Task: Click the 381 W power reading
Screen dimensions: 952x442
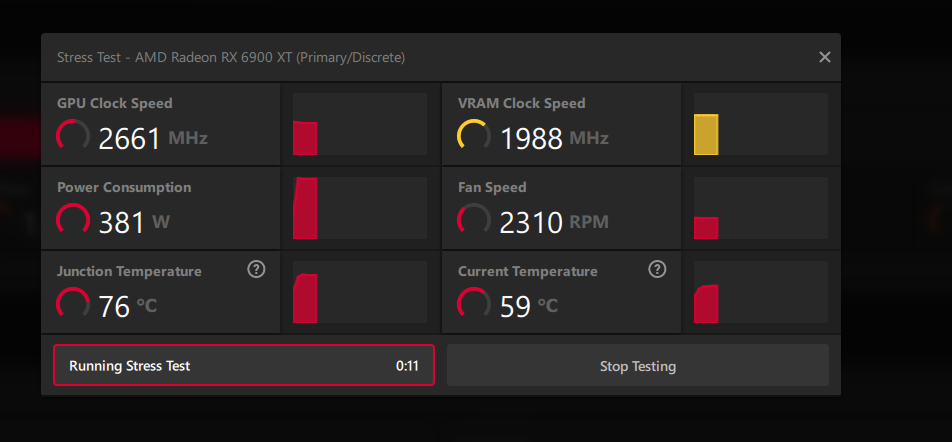Action: coord(122,222)
